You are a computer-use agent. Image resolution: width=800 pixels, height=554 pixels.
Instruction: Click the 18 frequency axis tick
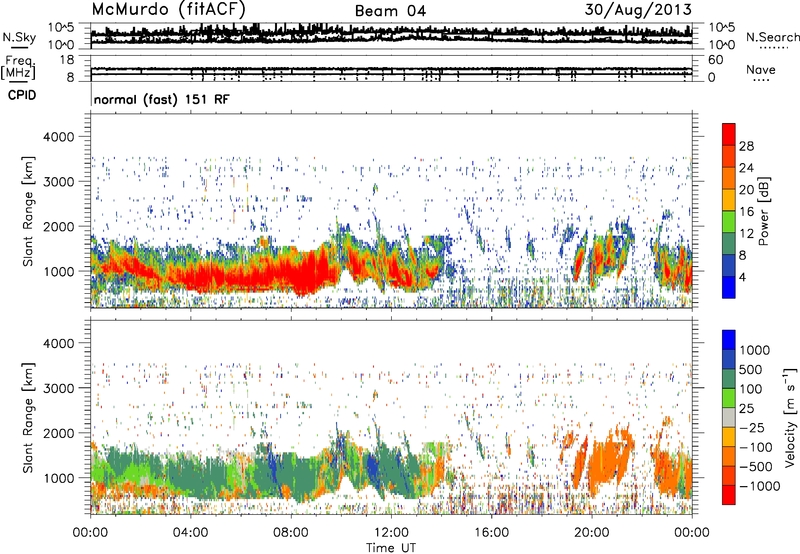67,60
